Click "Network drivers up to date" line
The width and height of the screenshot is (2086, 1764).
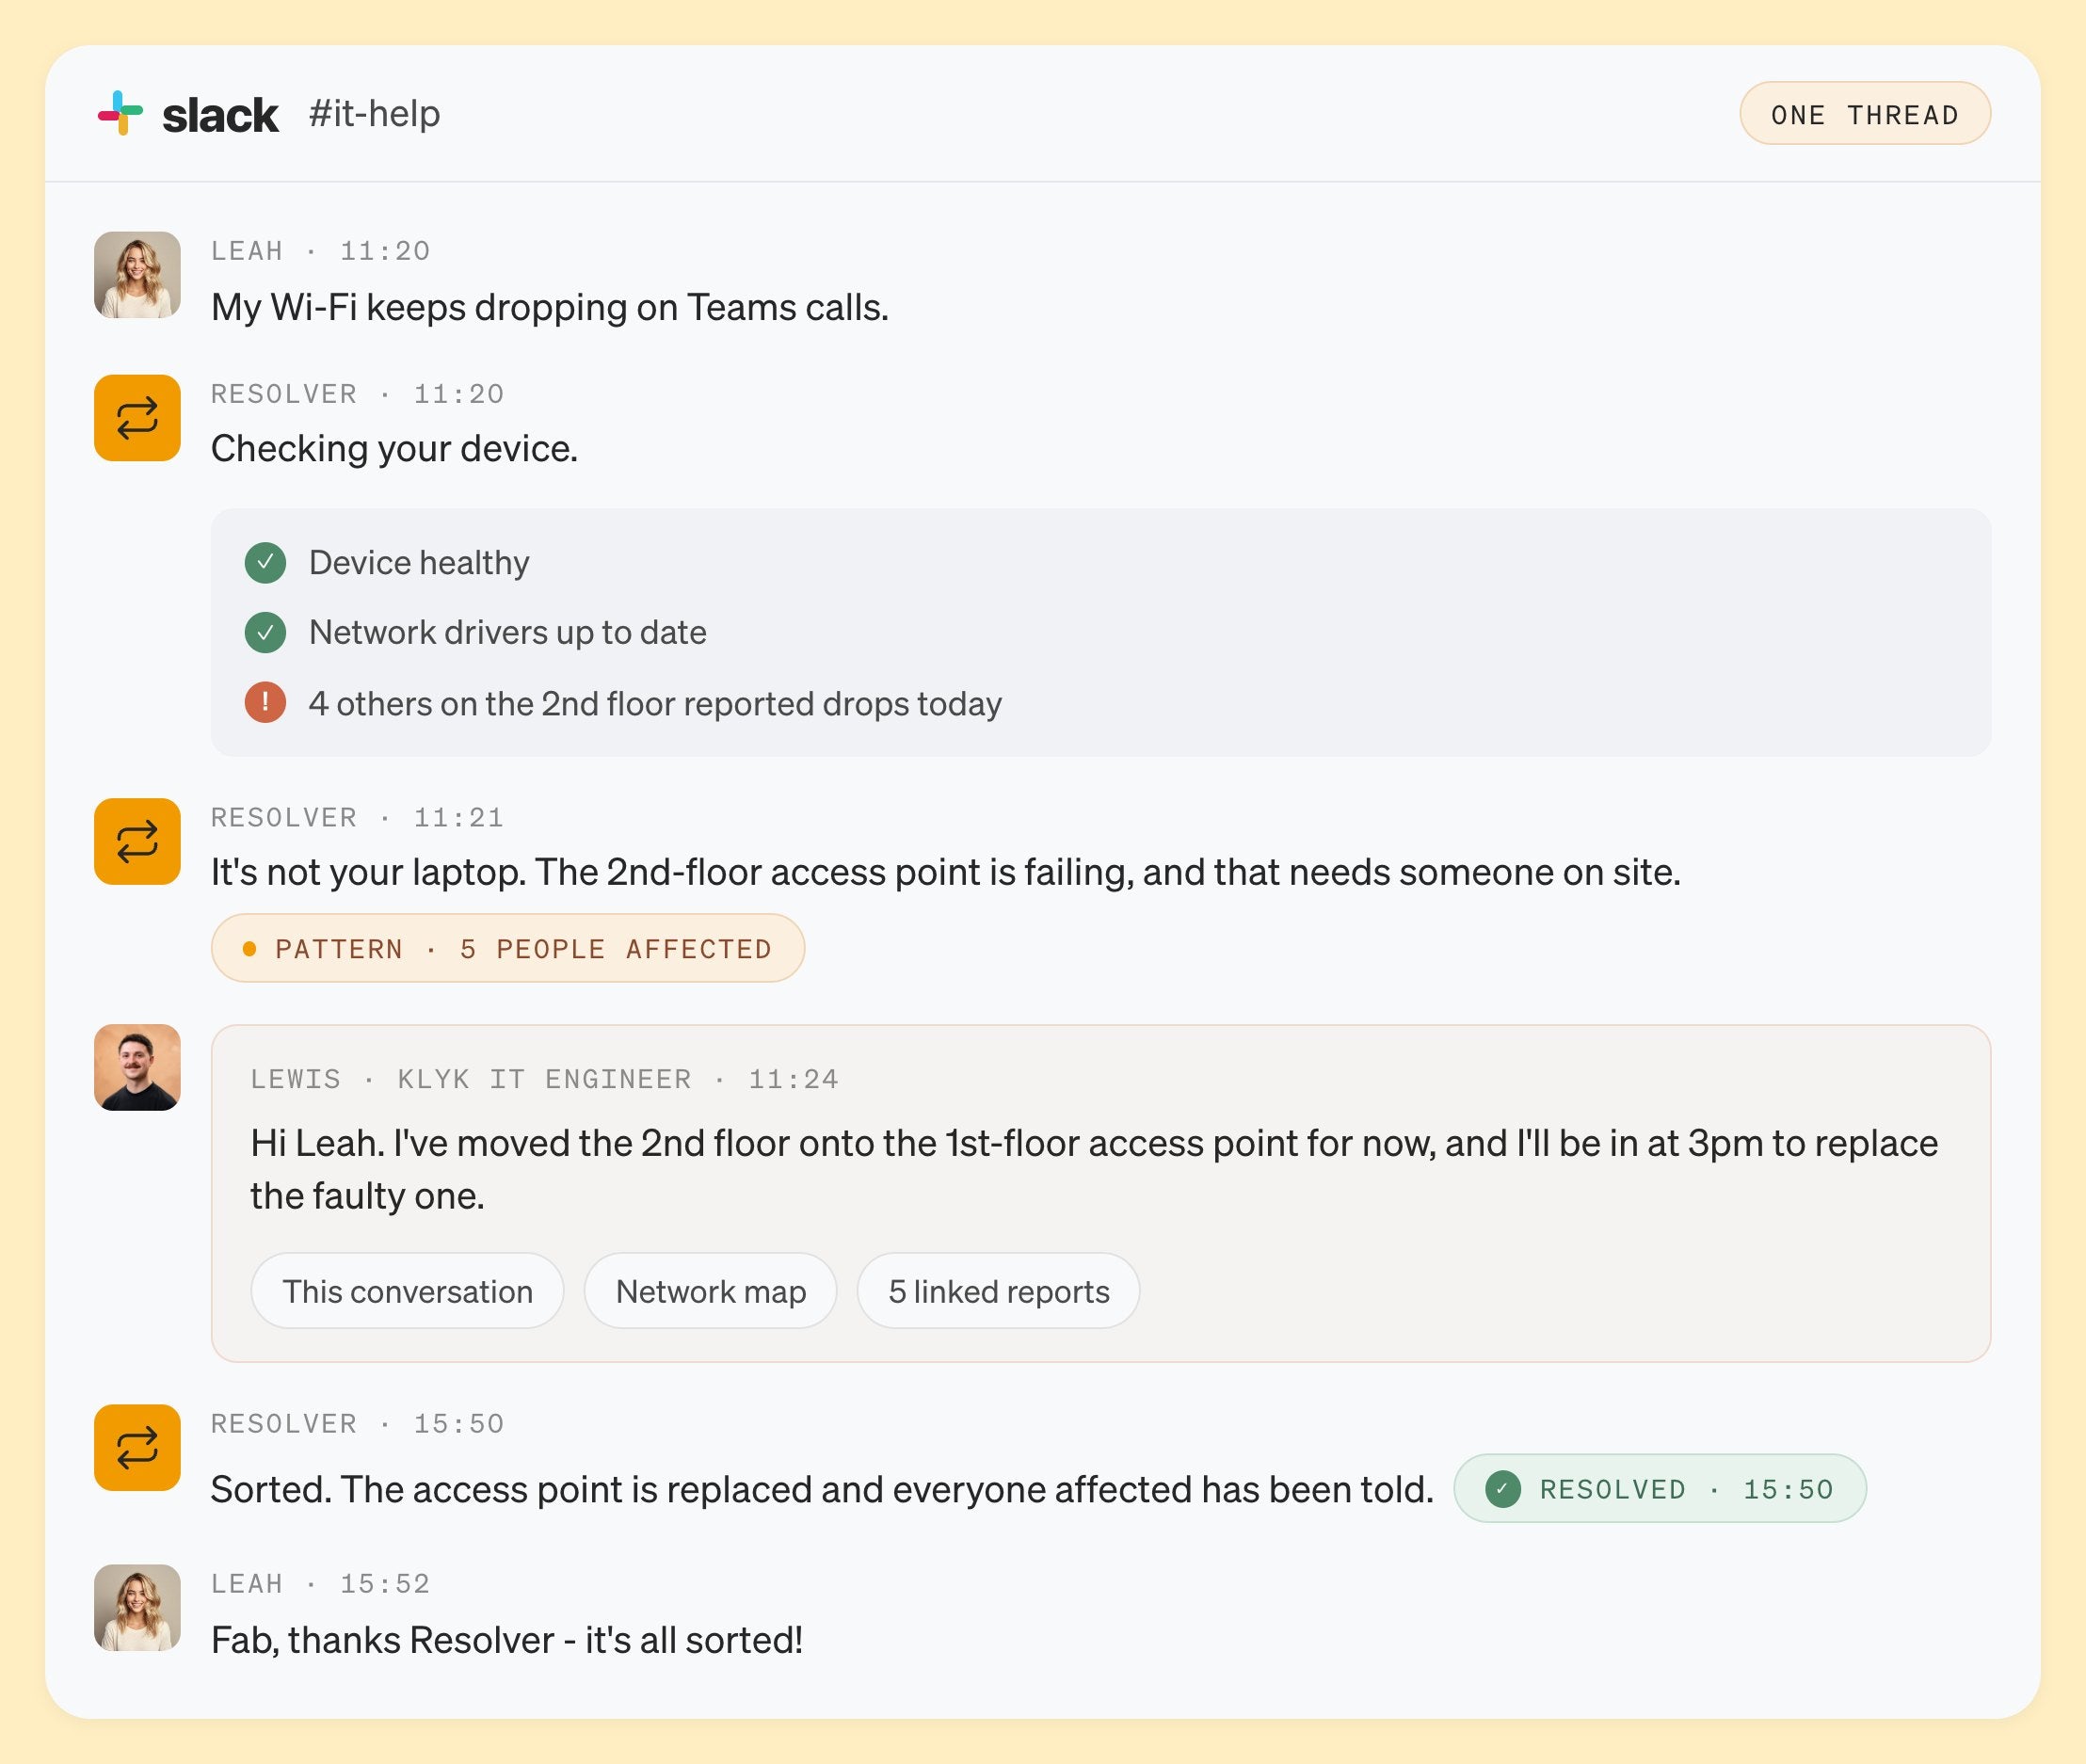tap(508, 632)
